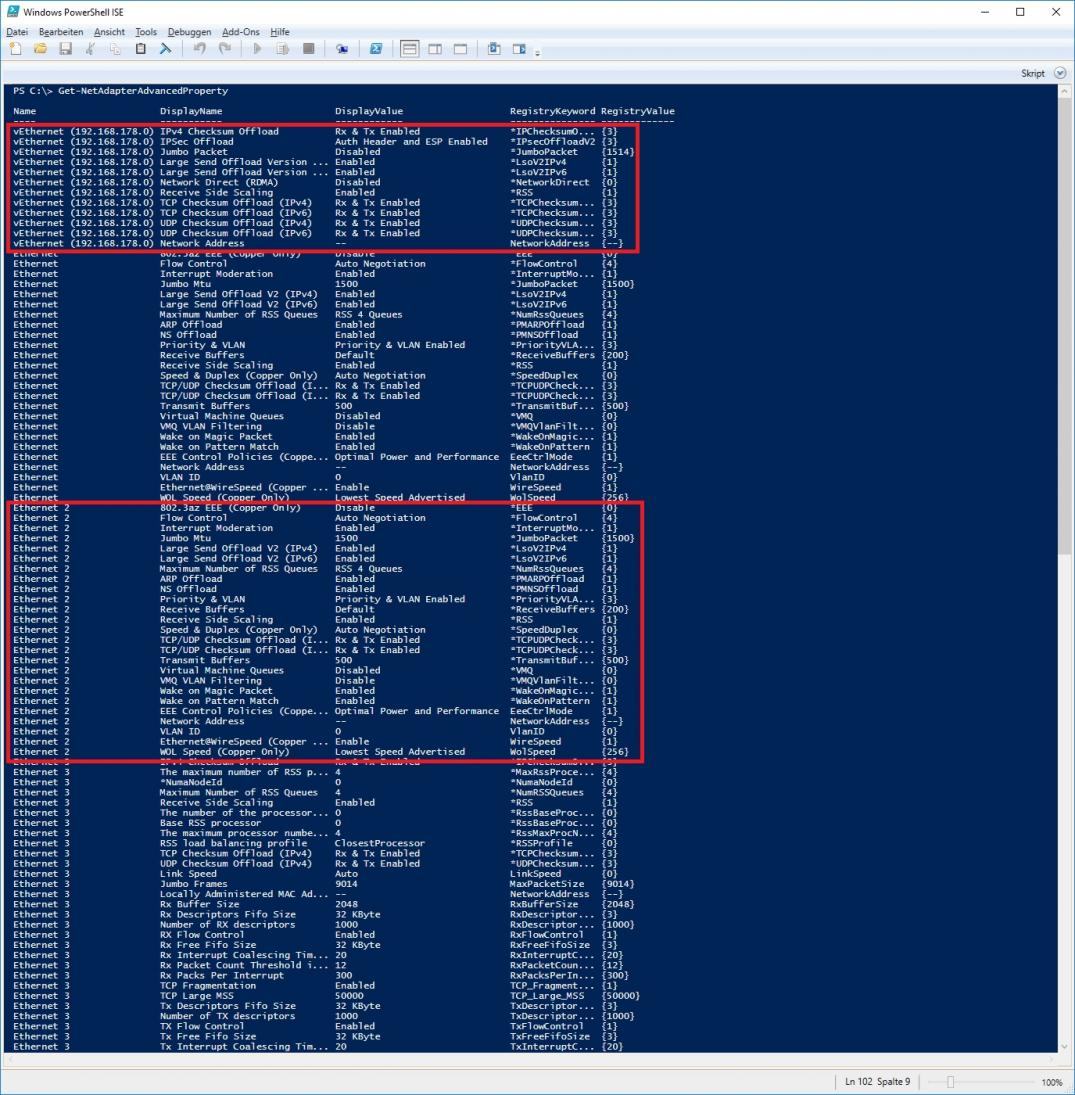Run the selection toolbar icon
This screenshot has width=1075, height=1095.
[282, 49]
